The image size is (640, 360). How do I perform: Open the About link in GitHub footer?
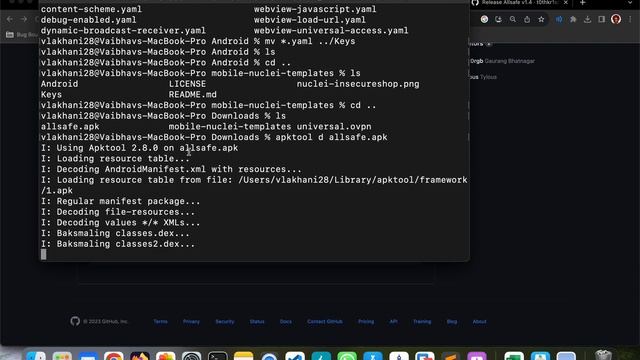479,322
